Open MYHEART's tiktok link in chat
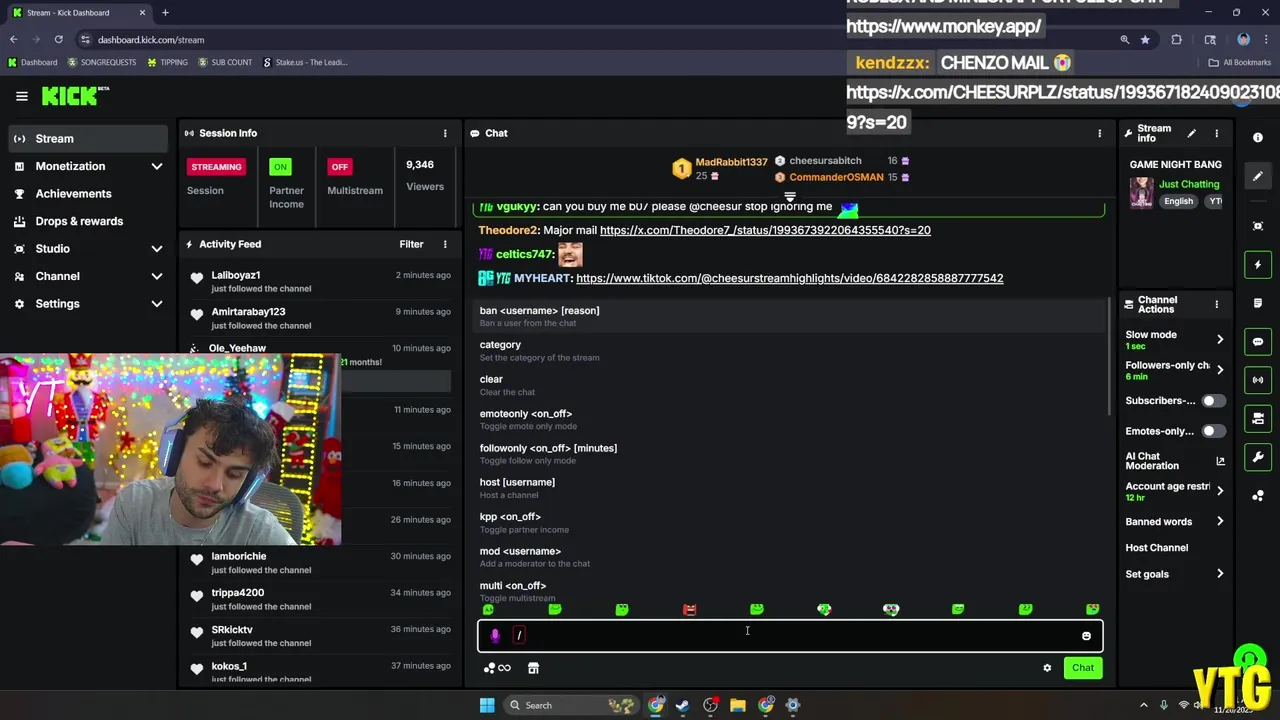This screenshot has width=1280, height=720. (790, 279)
